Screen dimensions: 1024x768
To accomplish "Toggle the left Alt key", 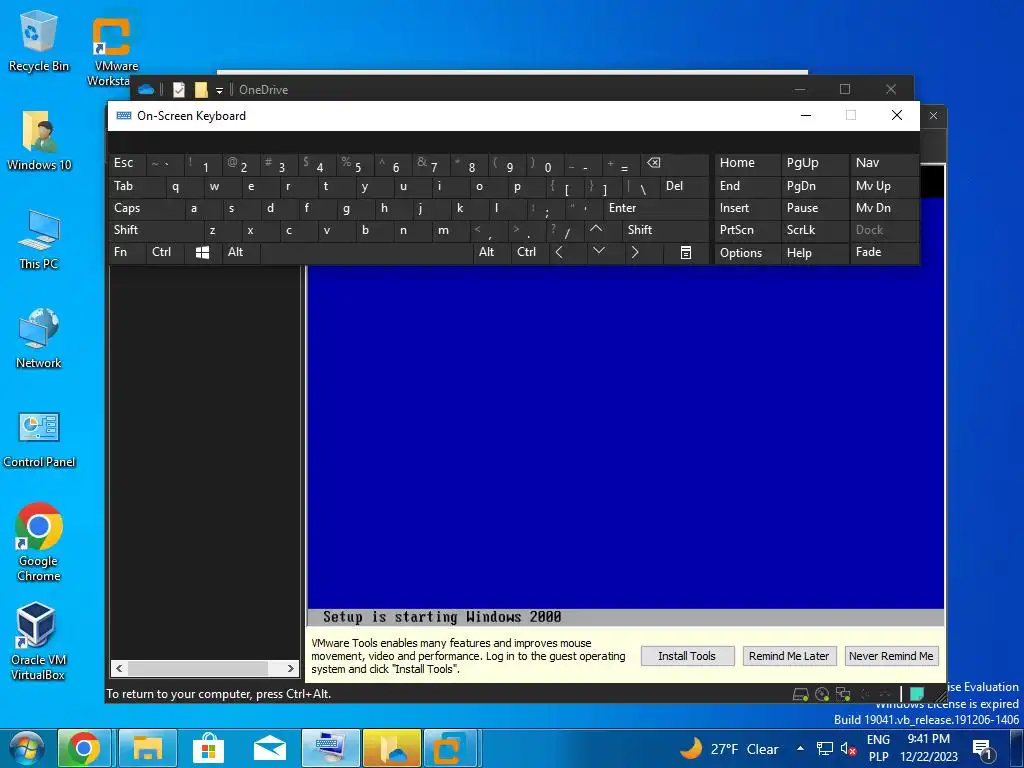I will coord(240,252).
